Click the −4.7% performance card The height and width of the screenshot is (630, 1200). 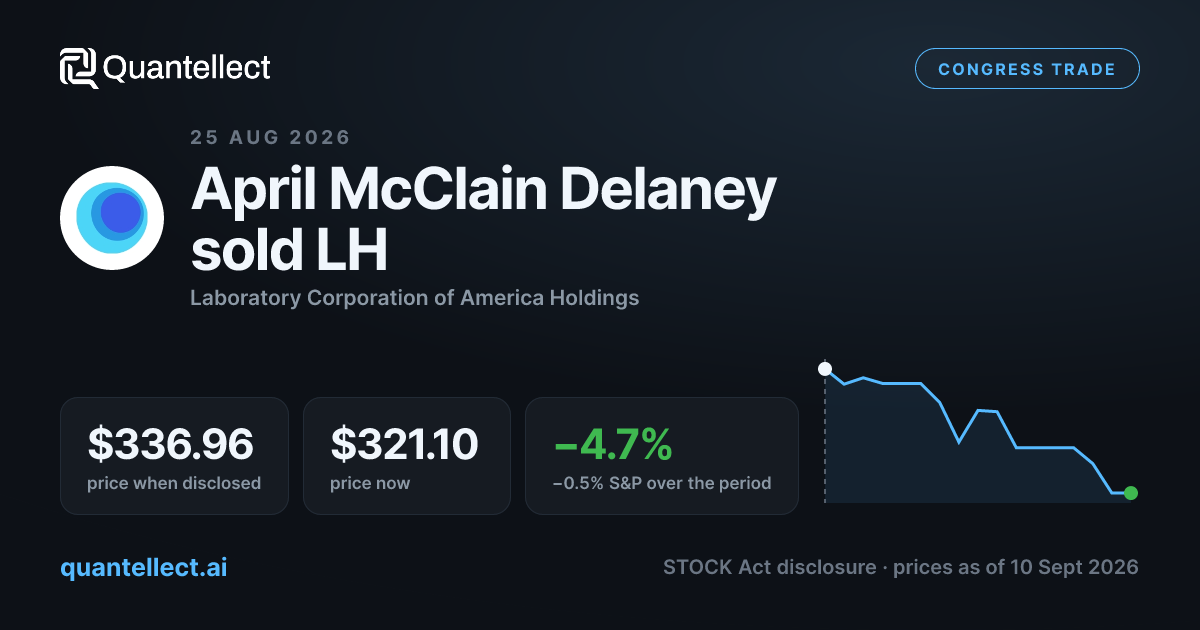(x=662, y=456)
